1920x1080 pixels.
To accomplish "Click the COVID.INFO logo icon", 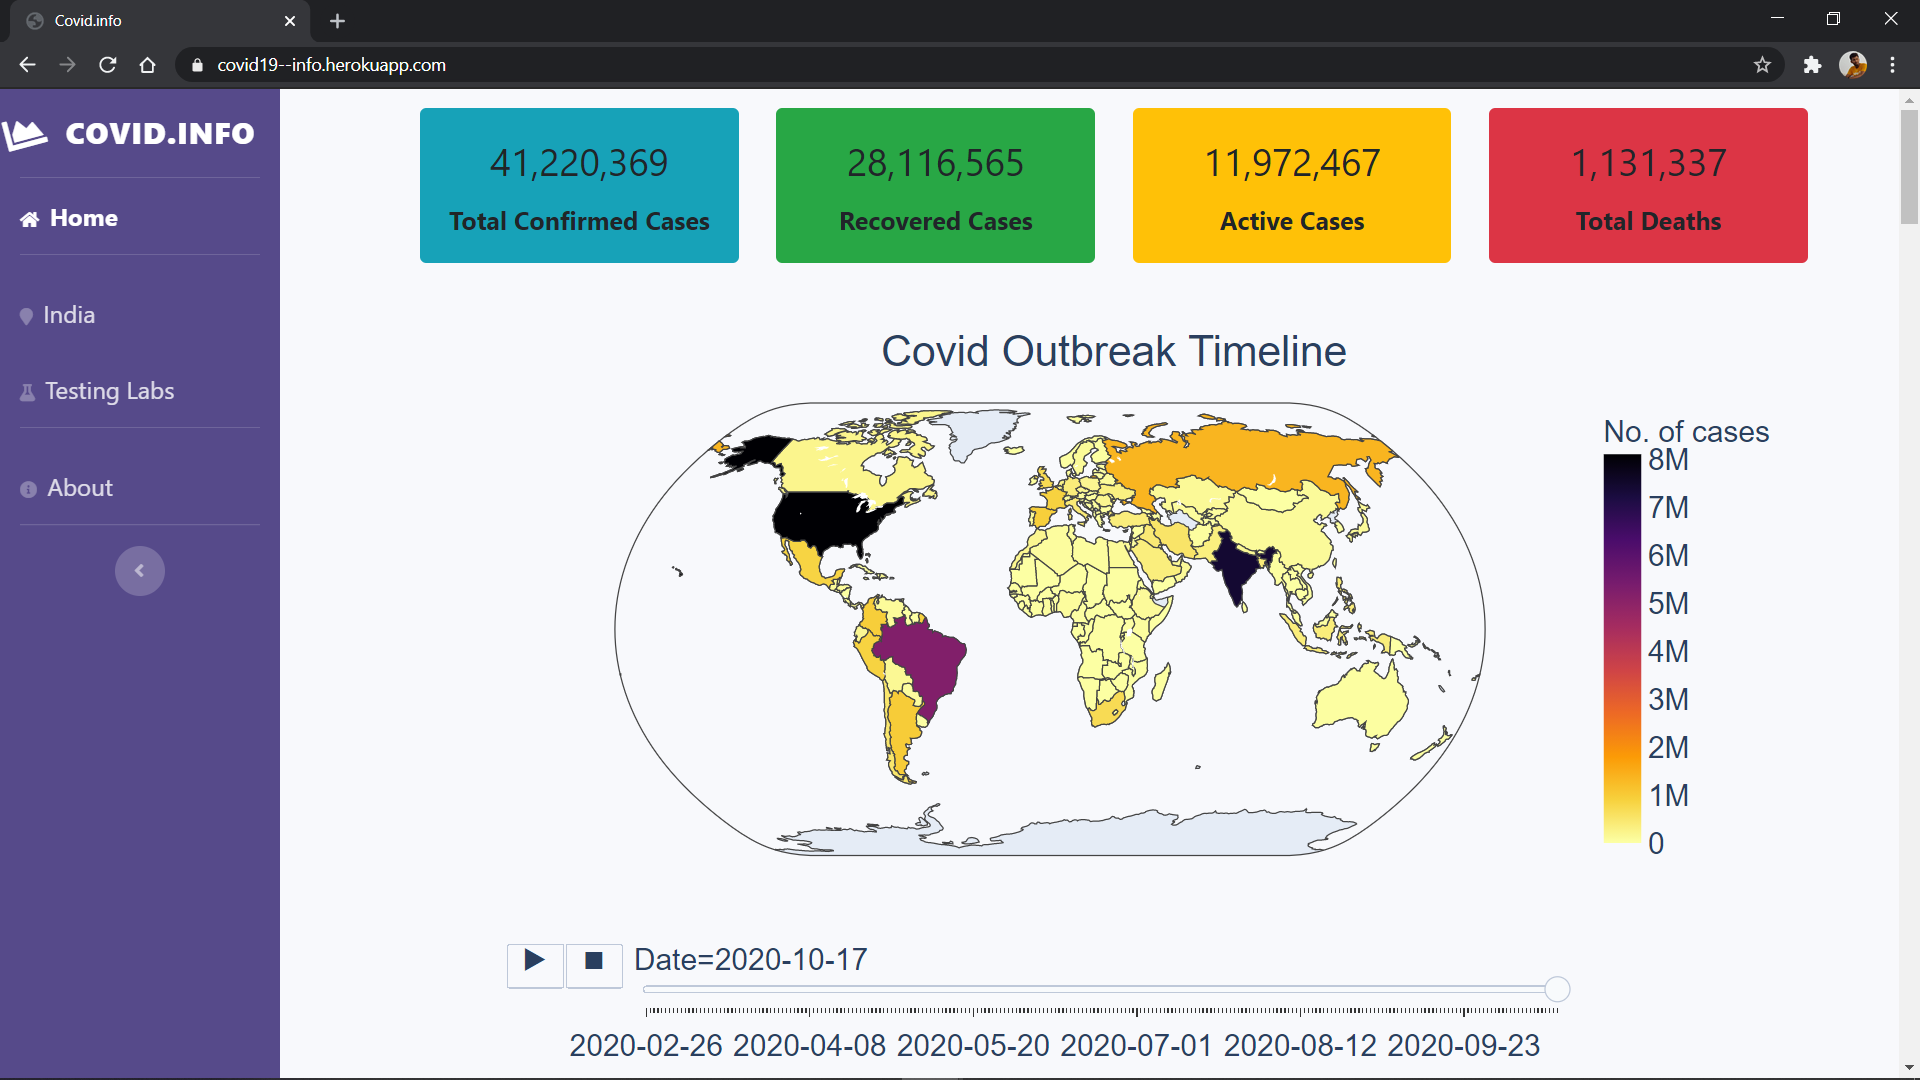I will click(26, 134).
